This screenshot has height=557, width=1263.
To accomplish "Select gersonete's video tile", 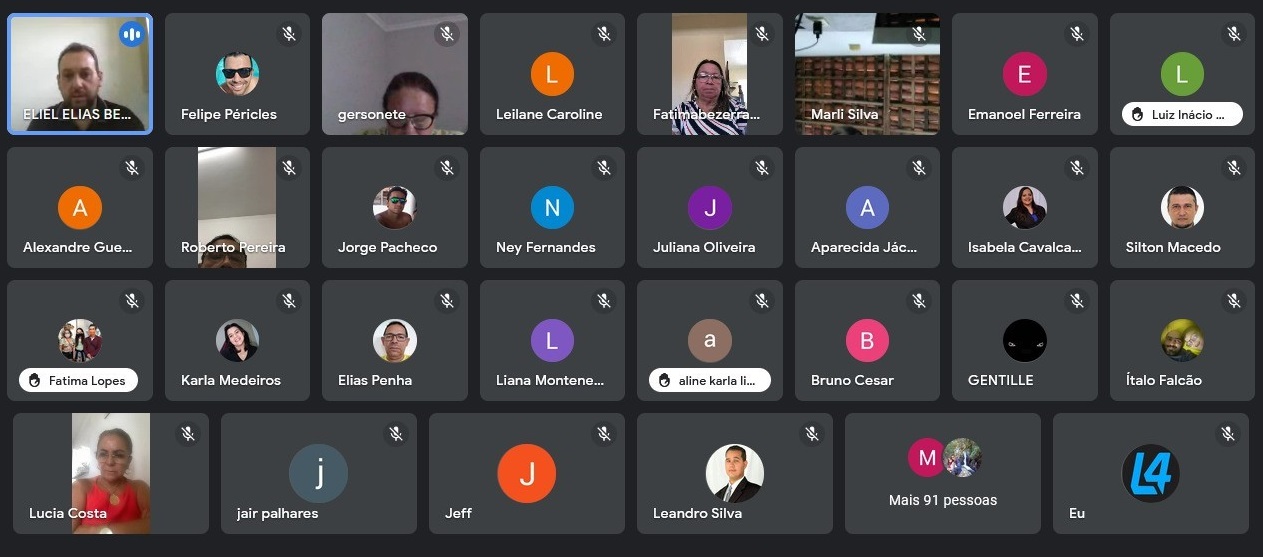I will click(395, 74).
